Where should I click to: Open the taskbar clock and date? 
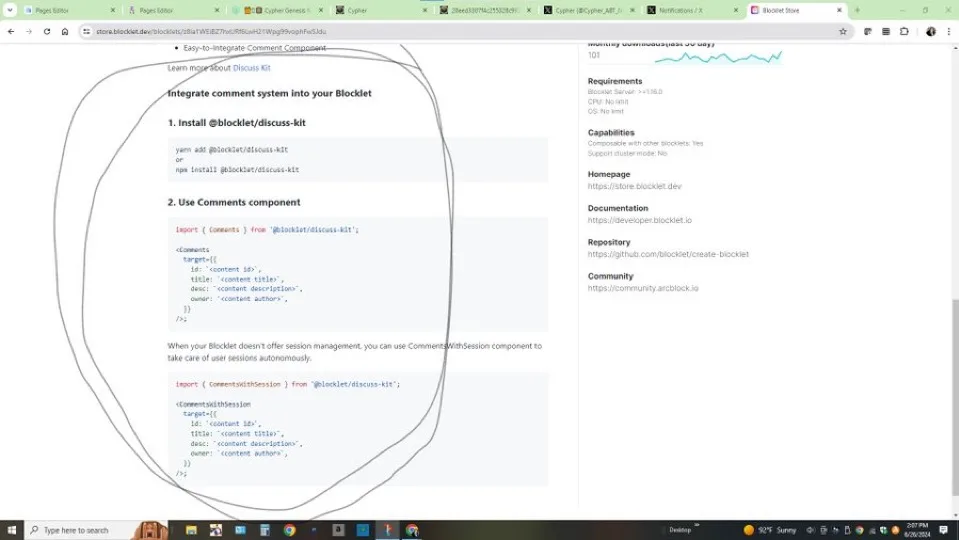[x=918, y=530]
